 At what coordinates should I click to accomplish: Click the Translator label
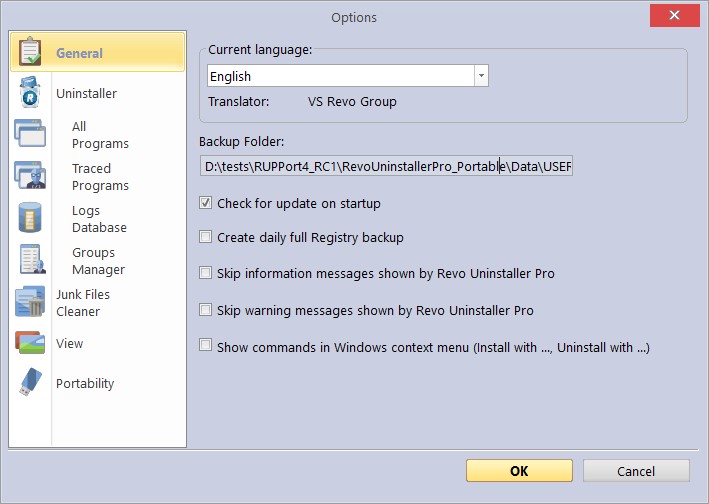pos(238,101)
